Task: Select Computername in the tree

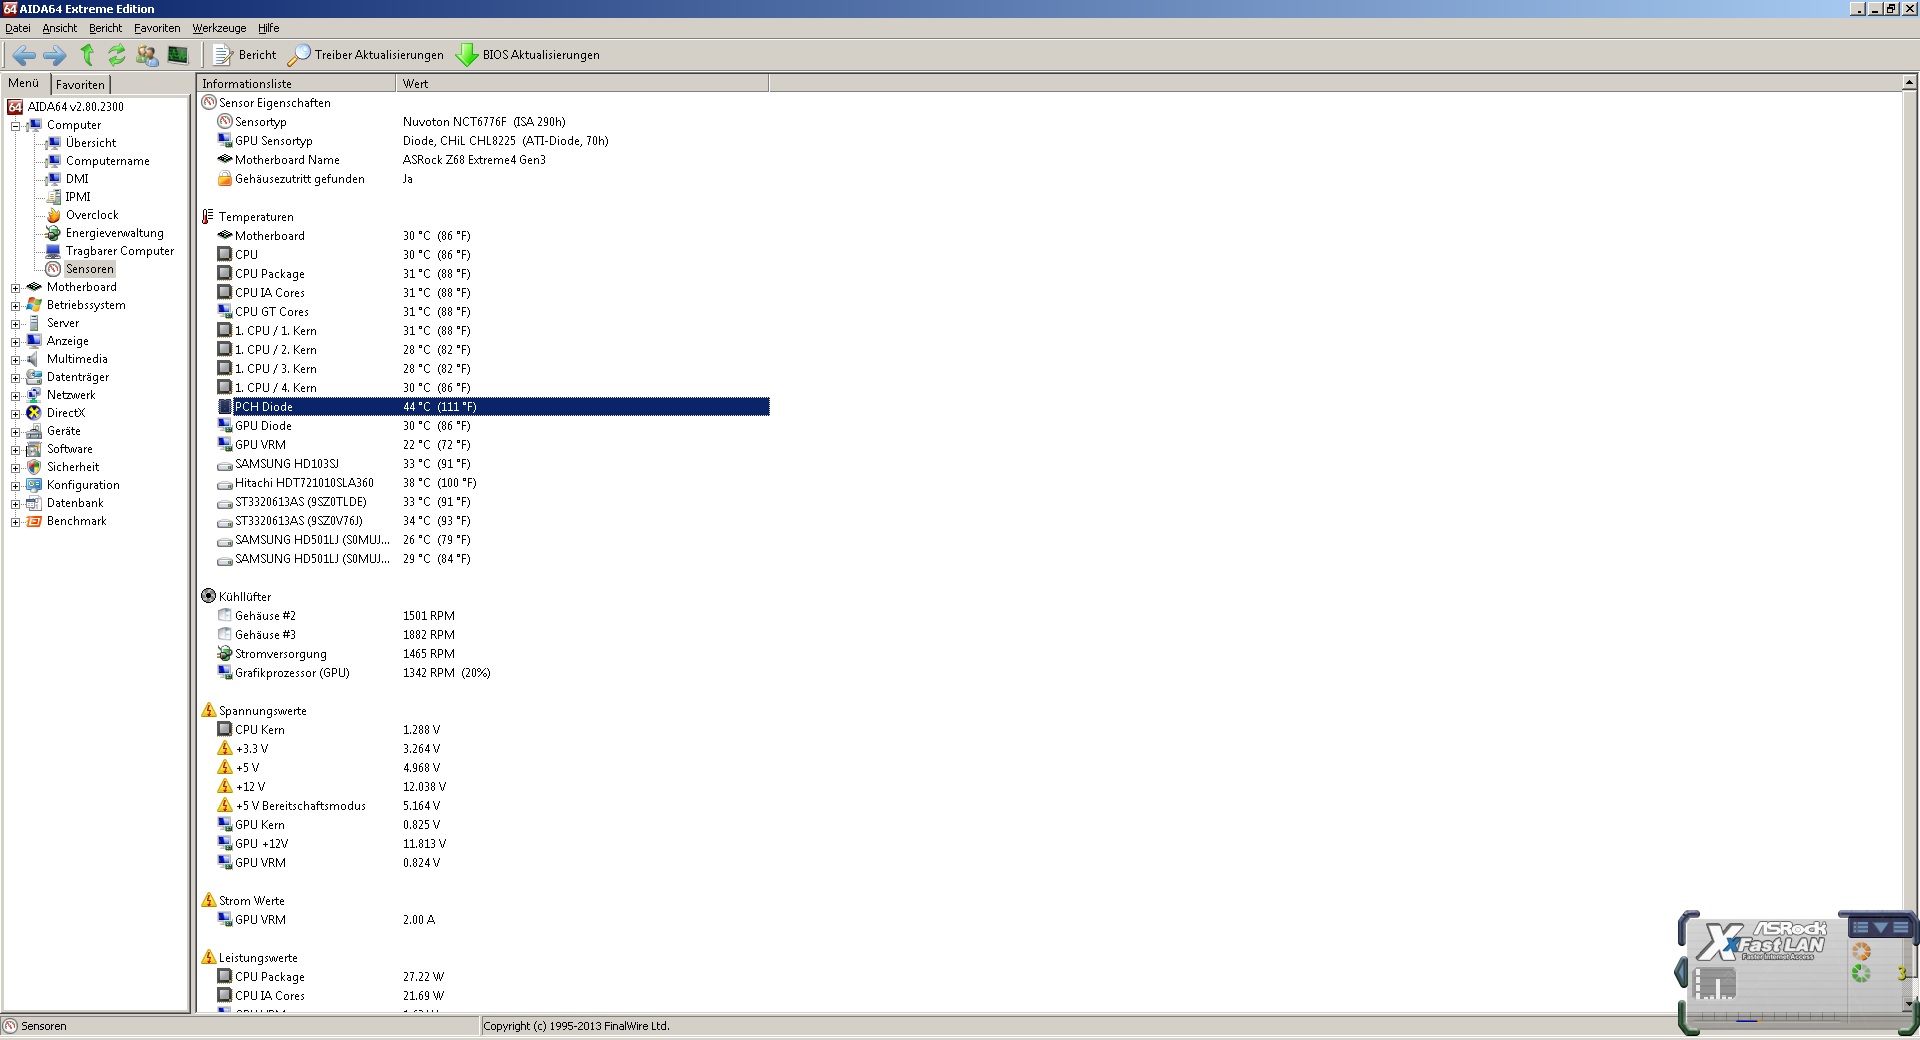Action: 108,161
